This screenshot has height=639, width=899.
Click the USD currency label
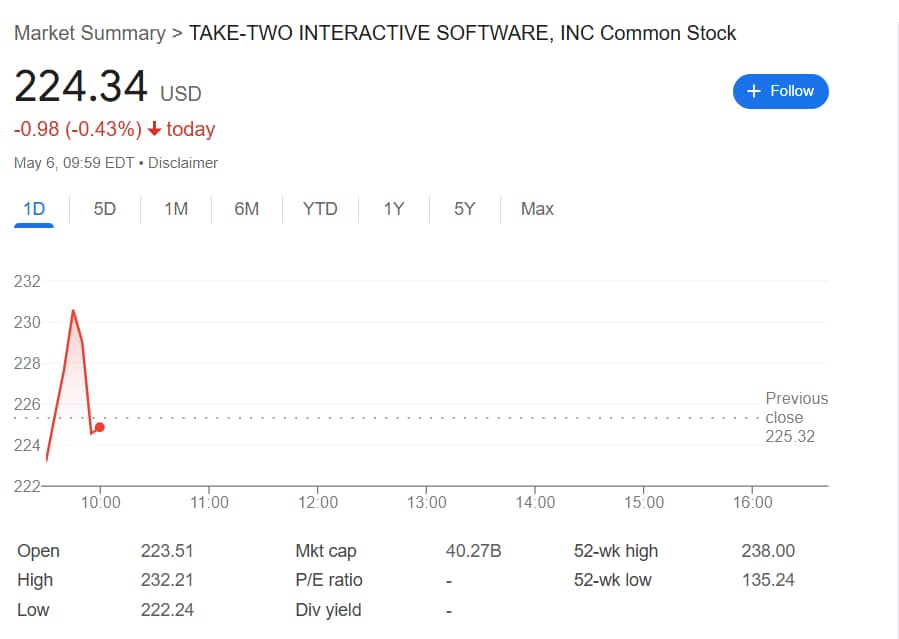[181, 93]
